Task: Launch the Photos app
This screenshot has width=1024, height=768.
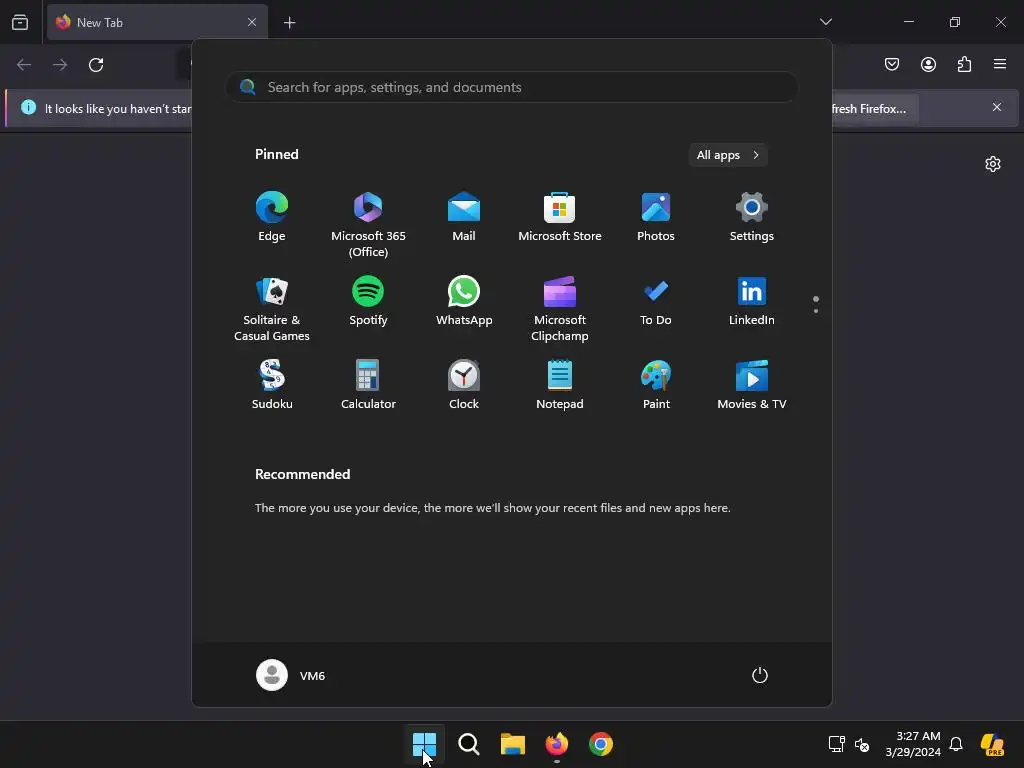Action: pyautogui.click(x=656, y=217)
